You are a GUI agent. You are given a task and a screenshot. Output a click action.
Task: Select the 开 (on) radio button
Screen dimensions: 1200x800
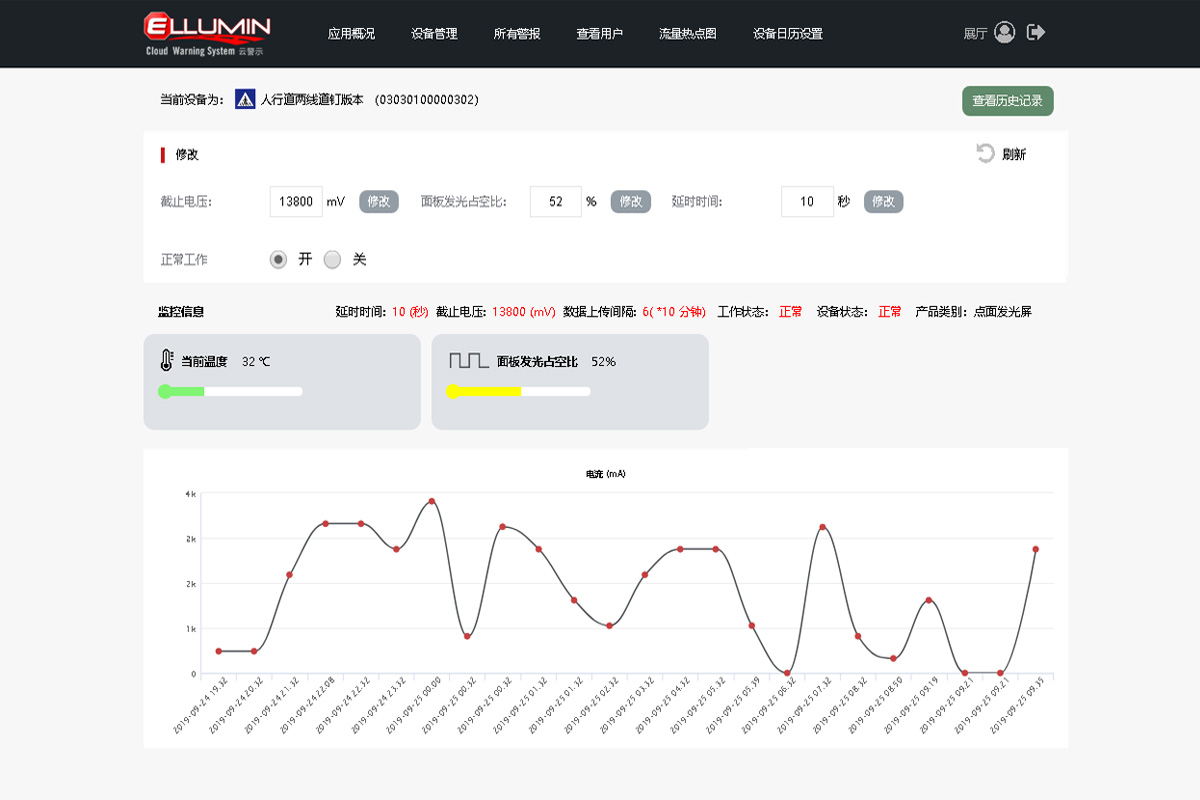click(278, 259)
